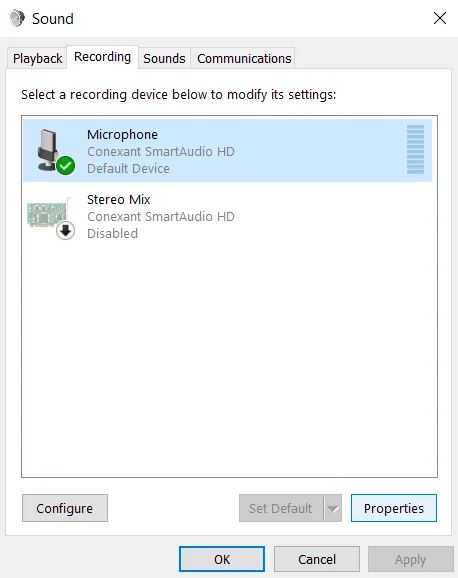Screen dimensions: 458x578
Task: Open microphone Properties
Action: pyautogui.click(x=394, y=508)
